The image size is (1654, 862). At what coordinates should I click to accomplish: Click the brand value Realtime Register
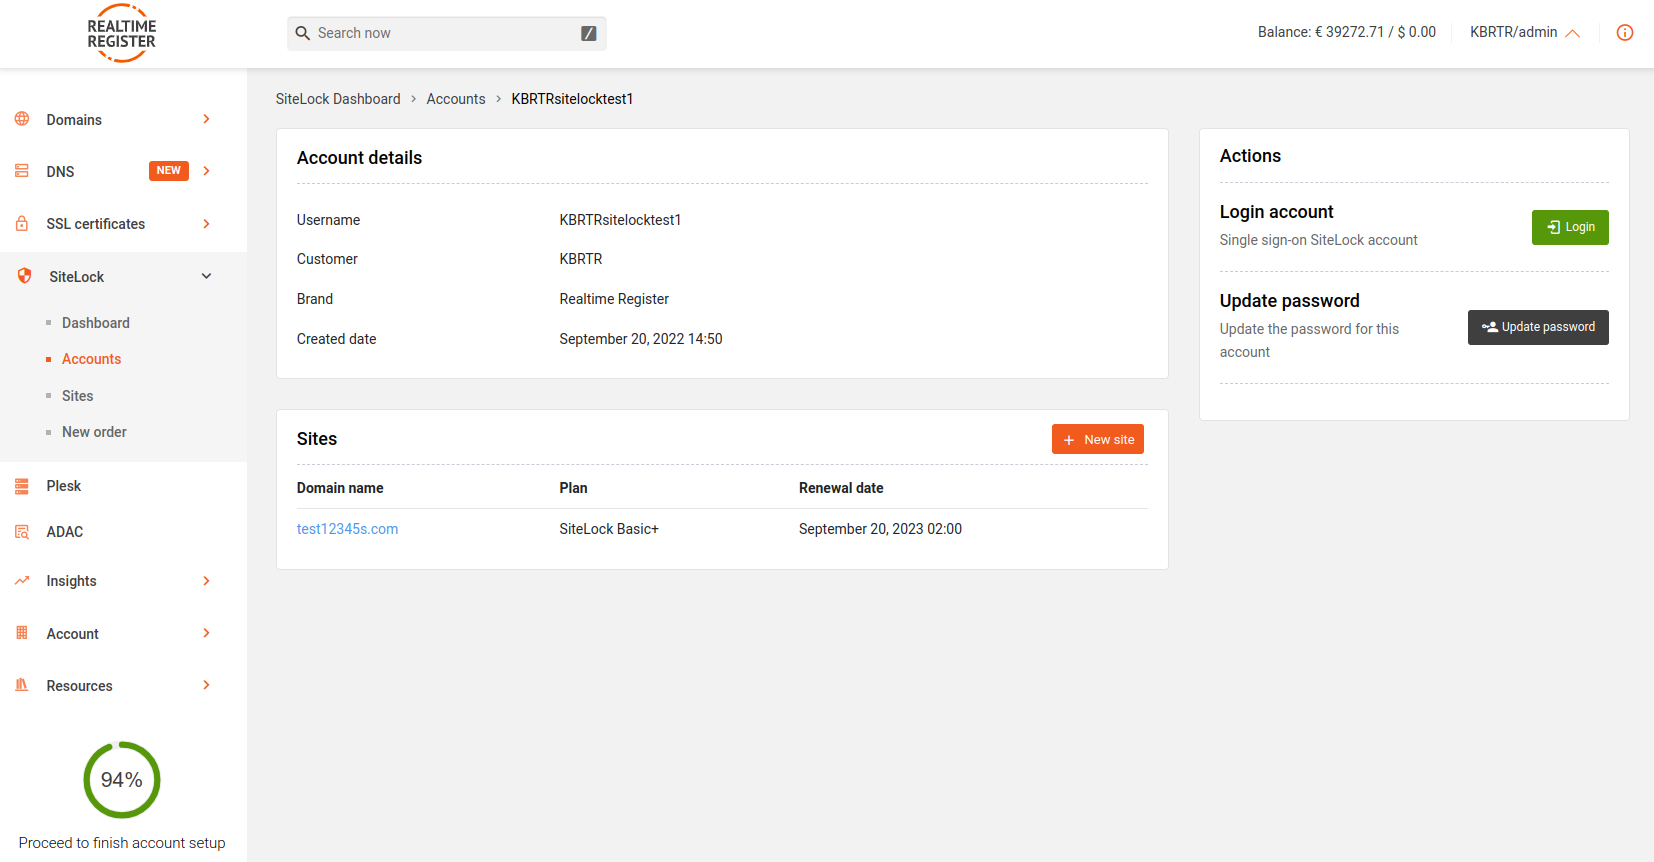(614, 299)
